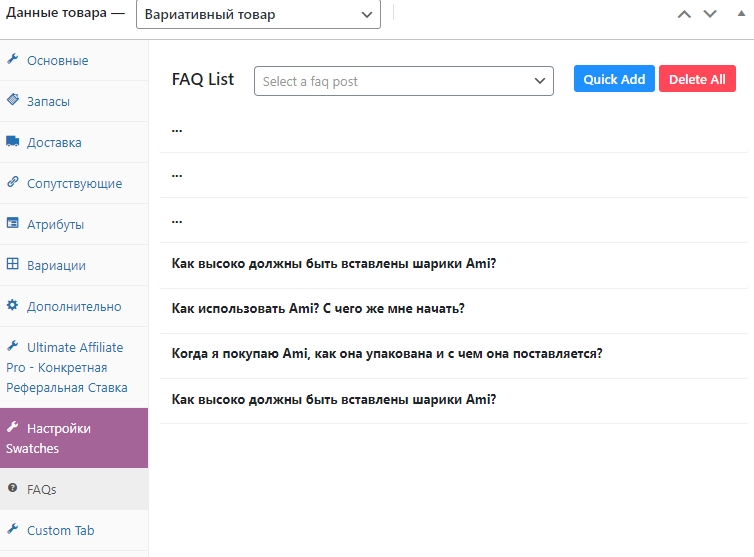754x557 pixels.
Task: Expand FAQ item Когда я покупаю Ami
Action: (453, 354)
